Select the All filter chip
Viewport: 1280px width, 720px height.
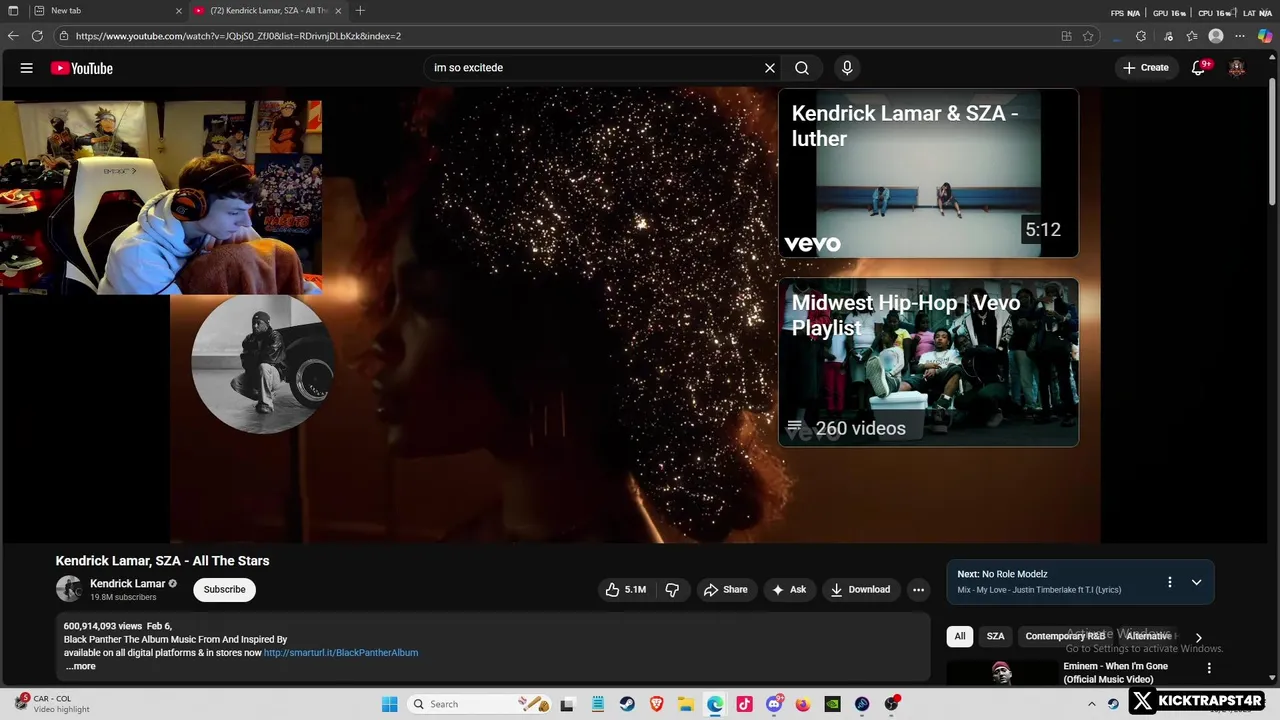tap(960, 636)
